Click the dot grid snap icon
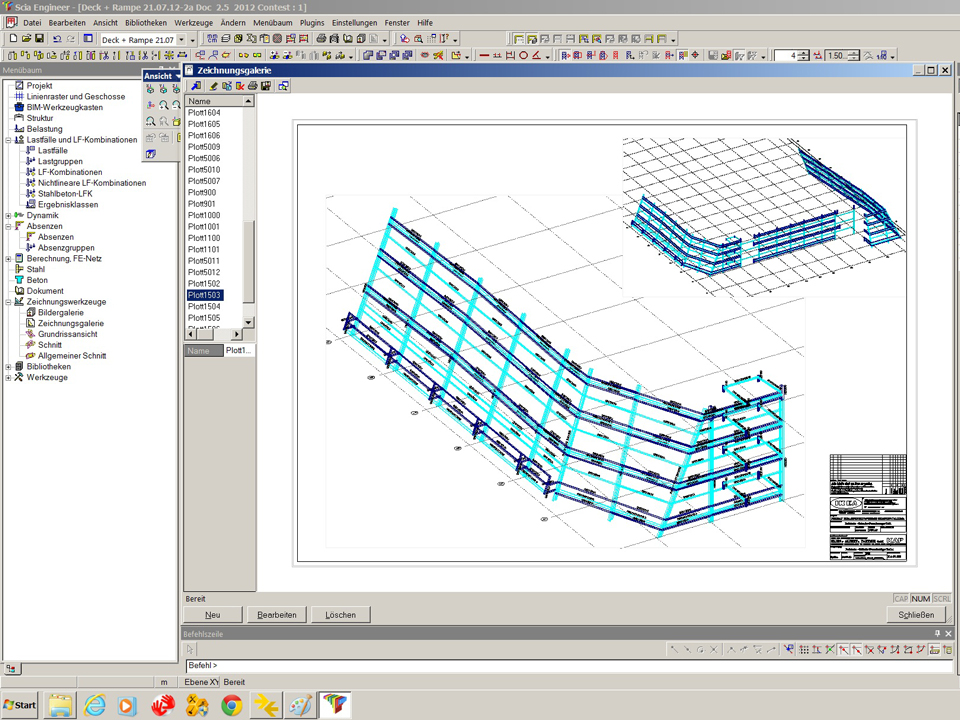Screen dimensions: 960x720 pyautogui.click(x=803, y=650)
